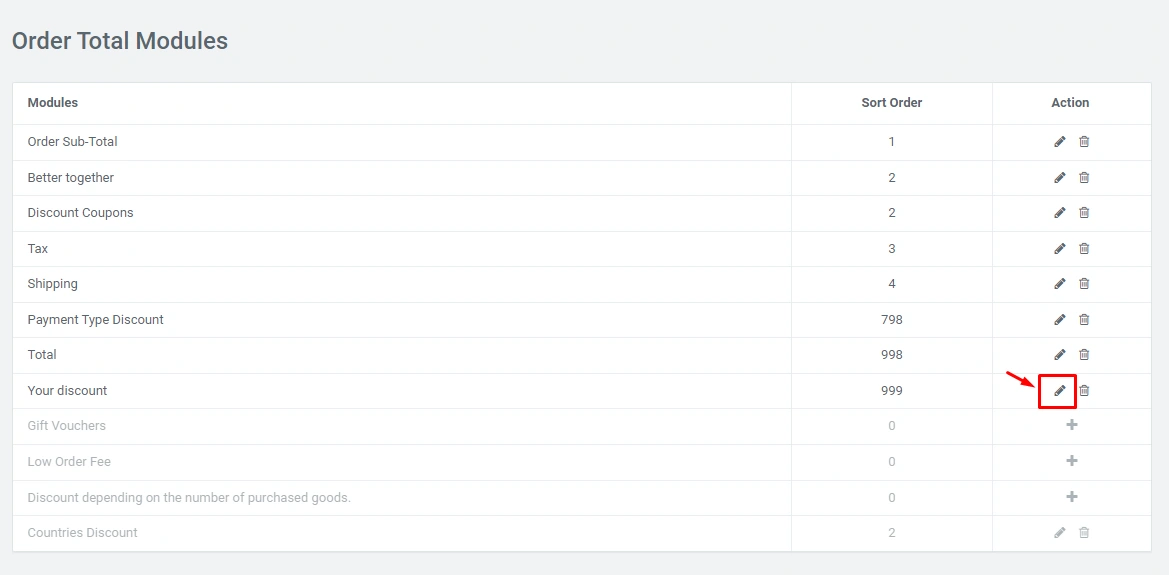Click the Sort Order column header
The image size is (1169, 575).
[891, 103]
